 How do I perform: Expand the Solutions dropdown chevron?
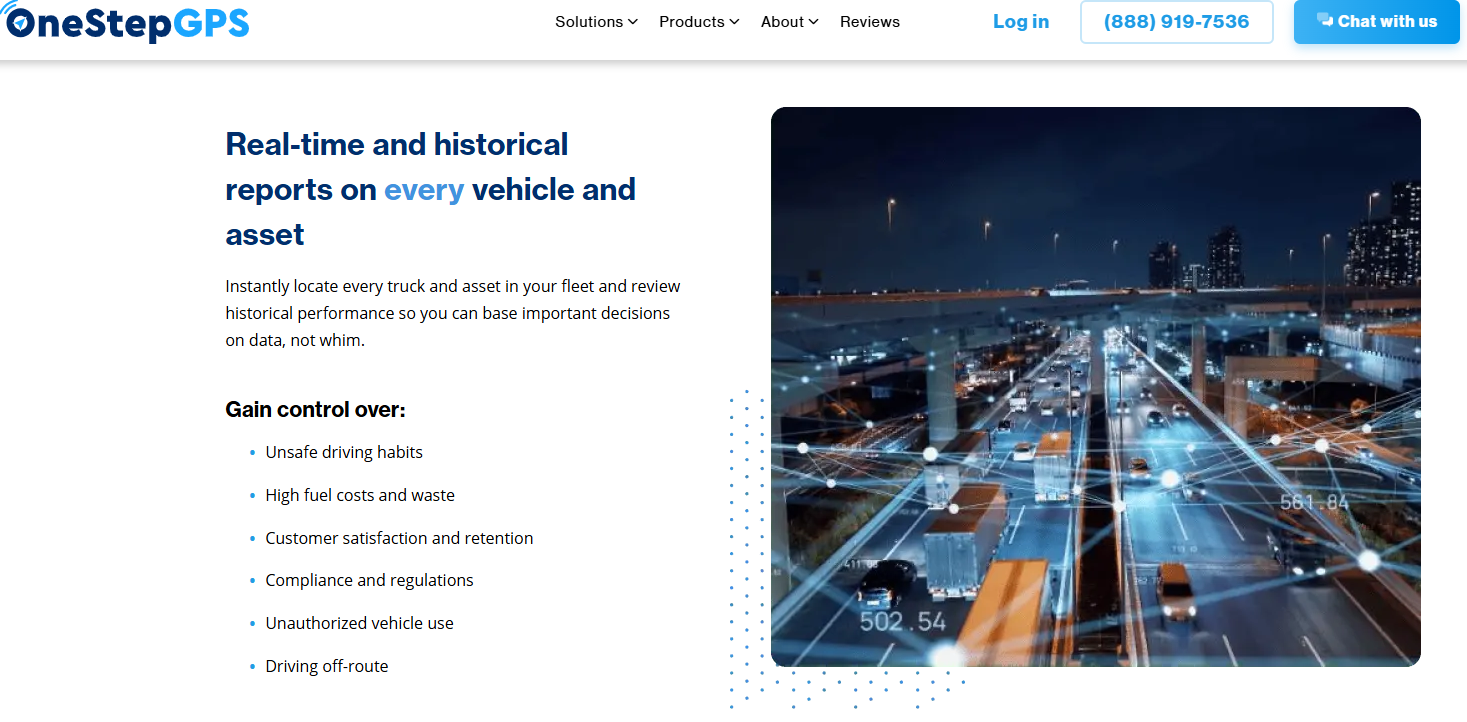click(632, 22)
